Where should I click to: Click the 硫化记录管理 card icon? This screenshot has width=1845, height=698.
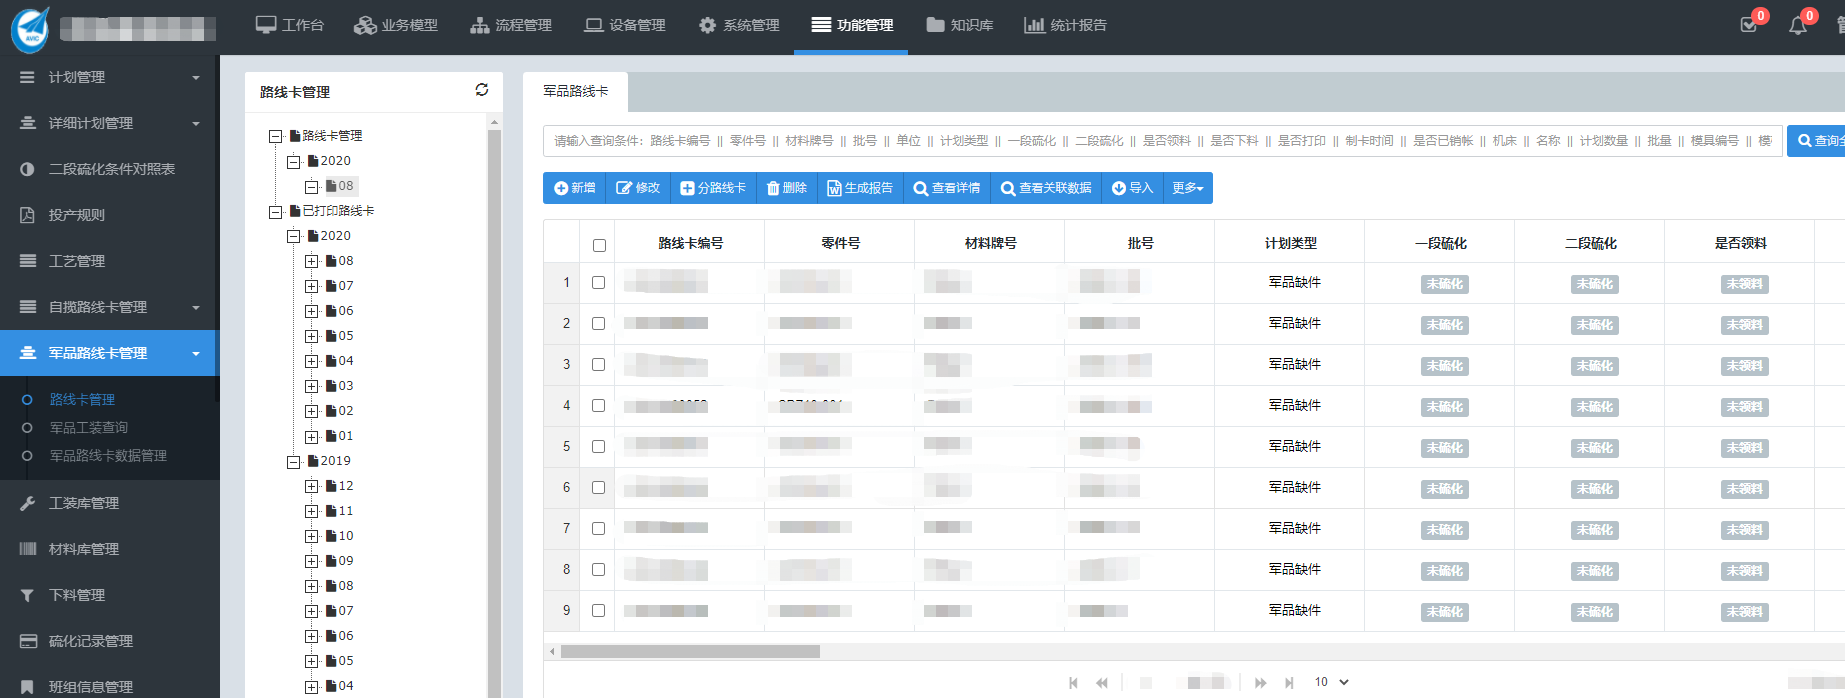pos(28,641)
